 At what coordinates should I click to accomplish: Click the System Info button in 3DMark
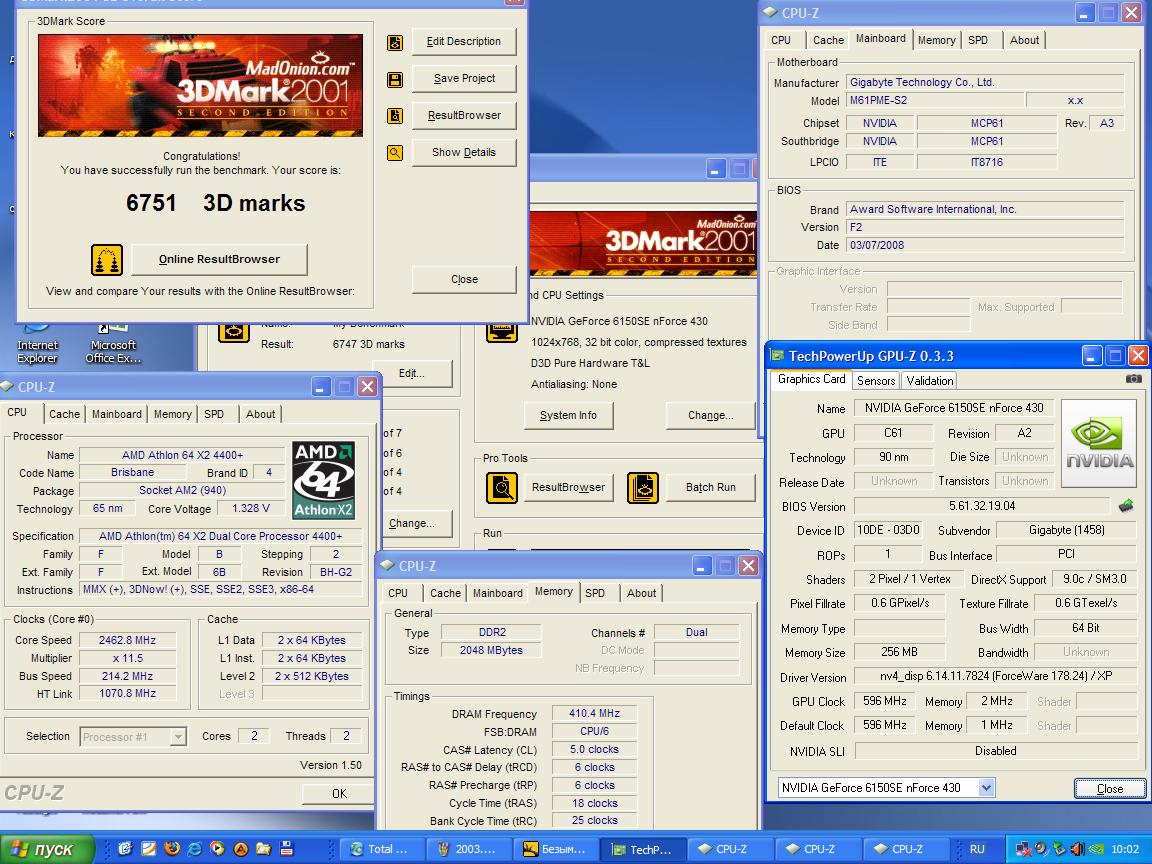click(x=568, y=415)
